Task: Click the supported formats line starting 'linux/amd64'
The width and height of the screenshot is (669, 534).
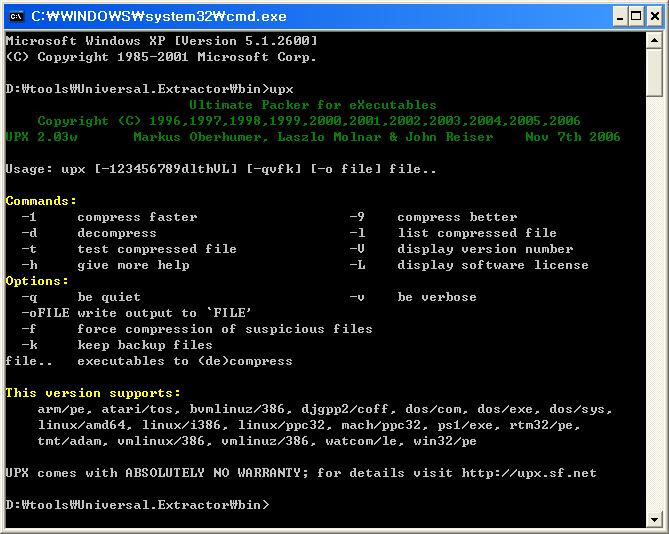Action: point(309,425)
